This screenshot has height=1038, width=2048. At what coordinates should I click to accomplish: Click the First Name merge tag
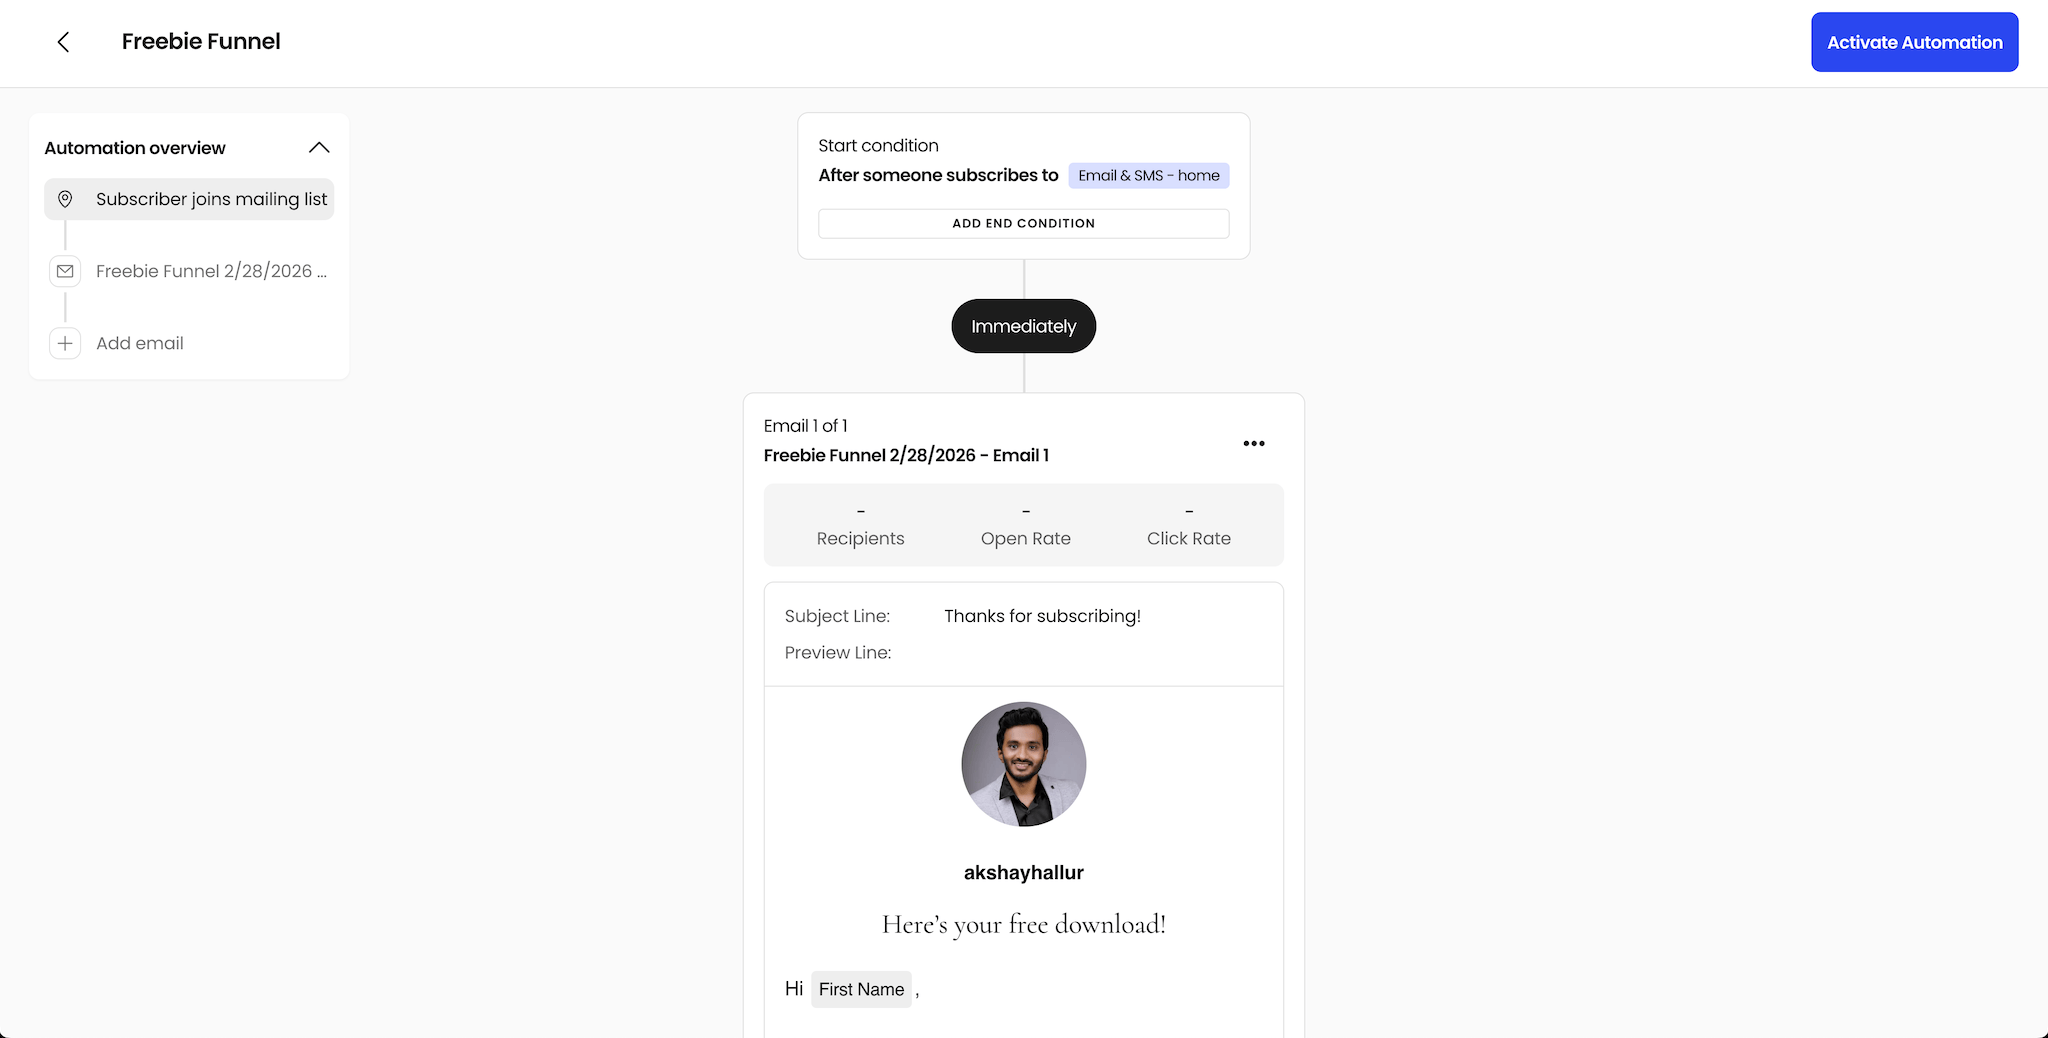861,989
